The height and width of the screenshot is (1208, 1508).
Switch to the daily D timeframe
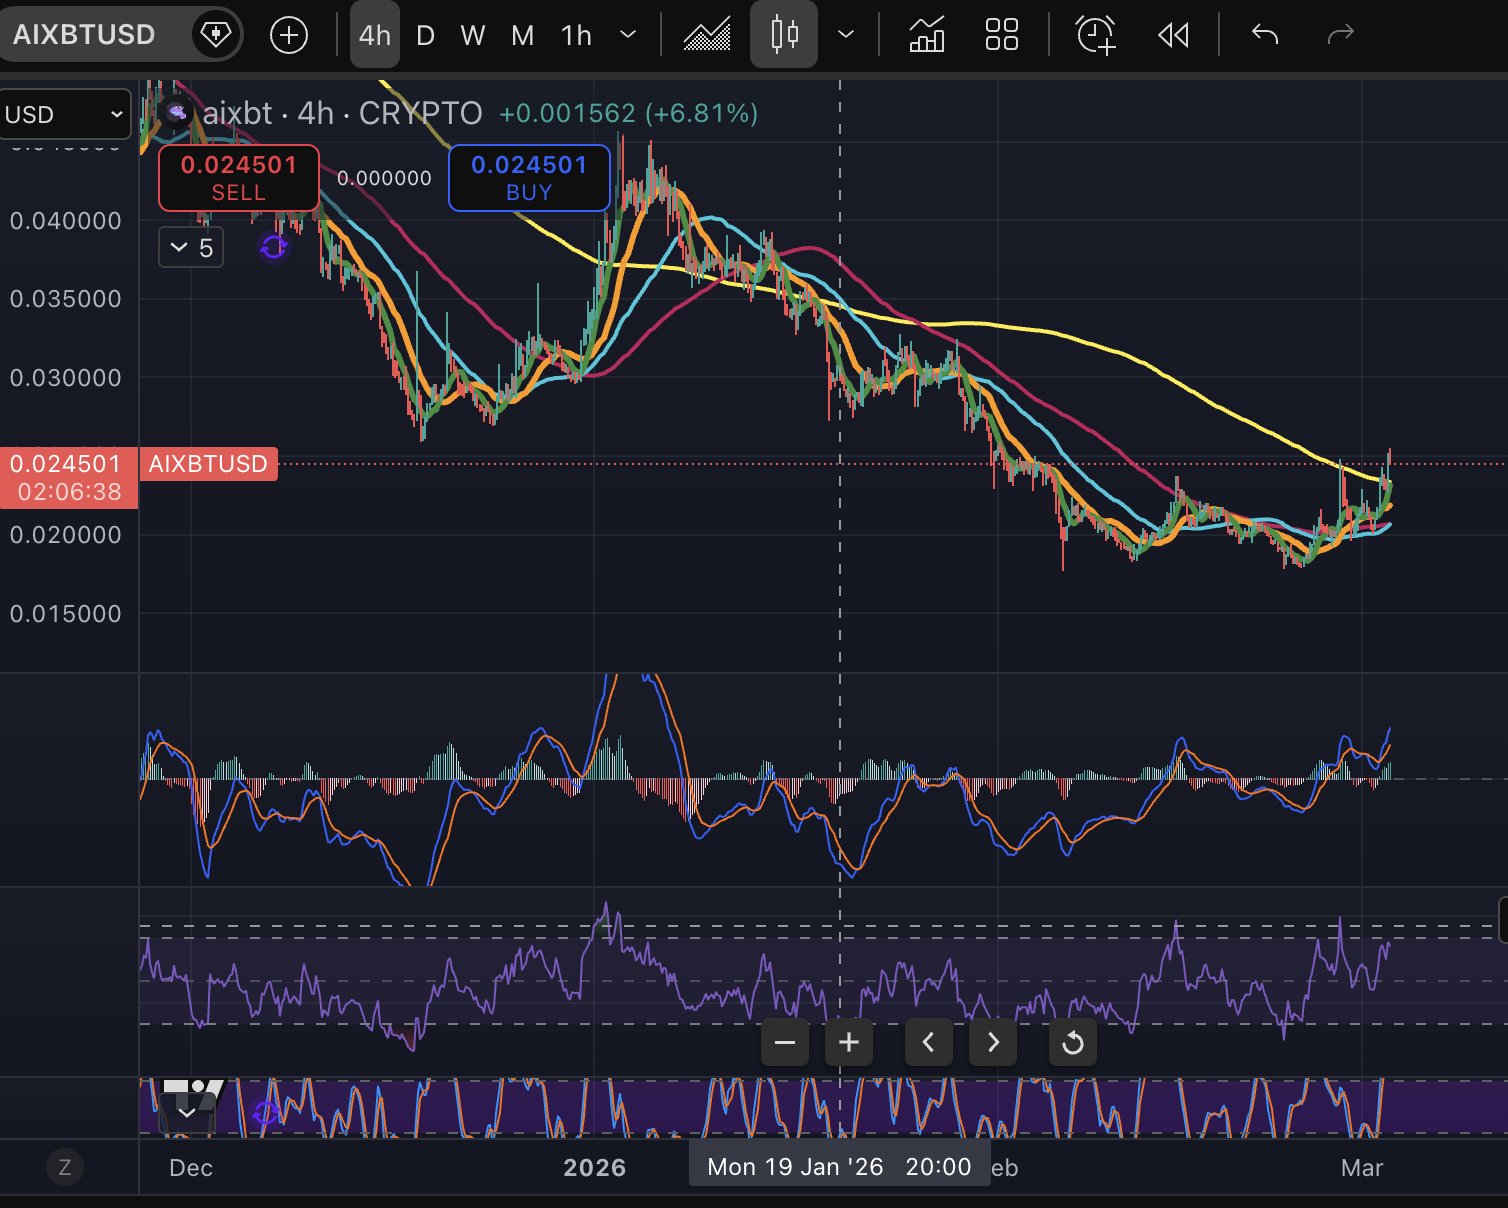[425, 36]
